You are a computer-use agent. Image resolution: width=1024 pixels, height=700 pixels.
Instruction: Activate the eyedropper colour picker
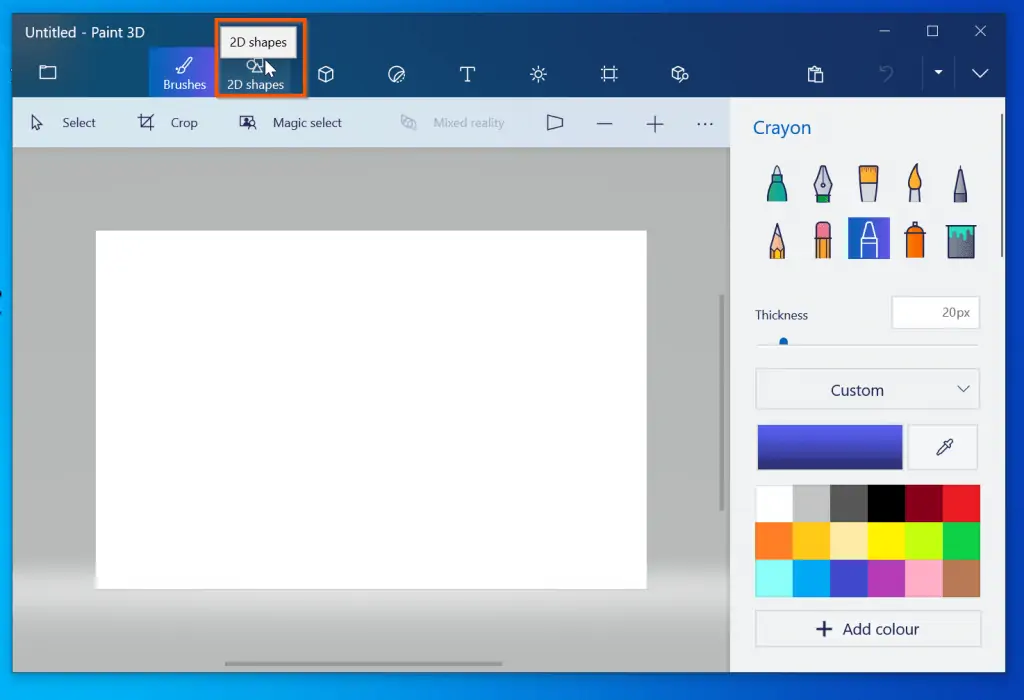[x=942, y=447]
